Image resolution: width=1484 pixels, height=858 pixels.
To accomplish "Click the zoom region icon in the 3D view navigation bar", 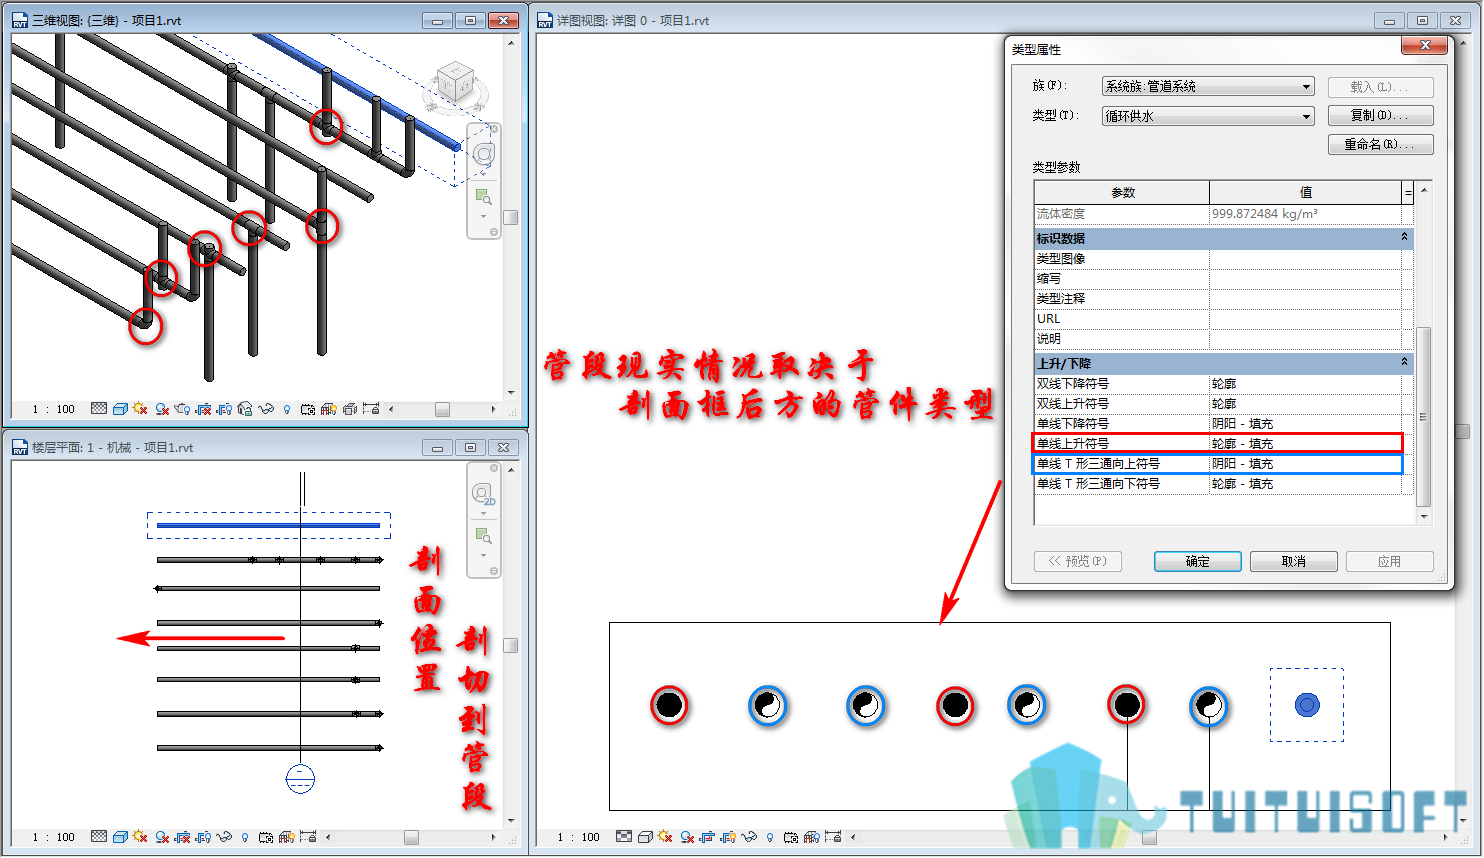I will click(x=484, y=197).
